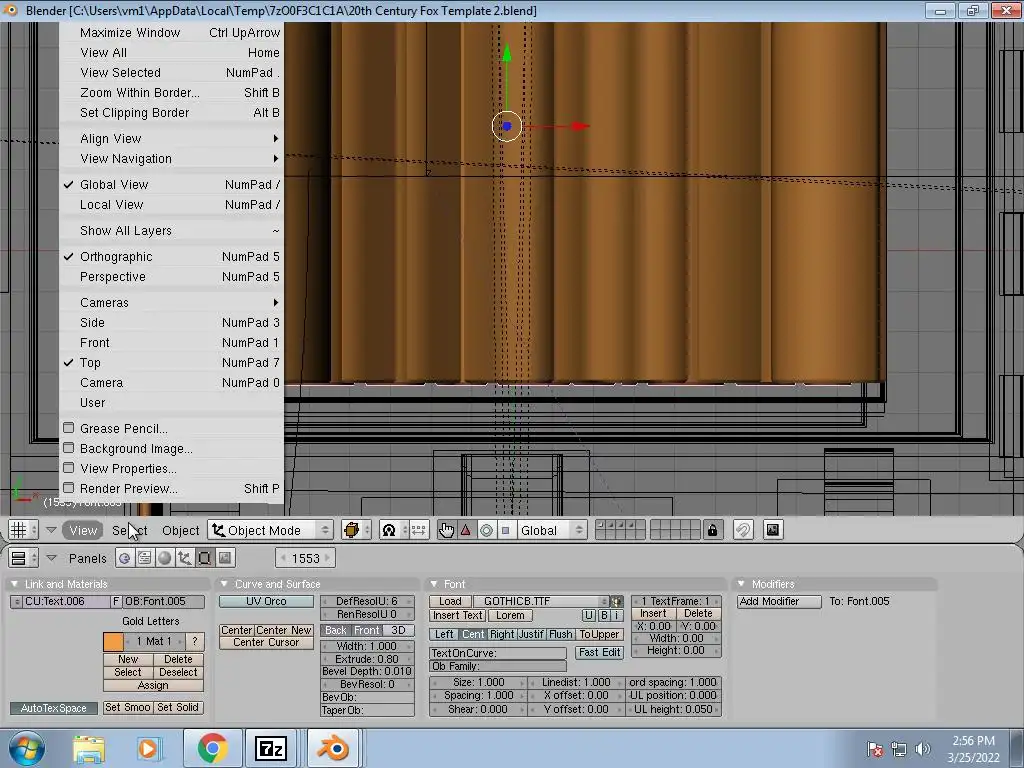Image resolution: width=1024 pixels, height=768 pixels.
Task: Click the Insert Text button
Action: click(x=458, y=615)
